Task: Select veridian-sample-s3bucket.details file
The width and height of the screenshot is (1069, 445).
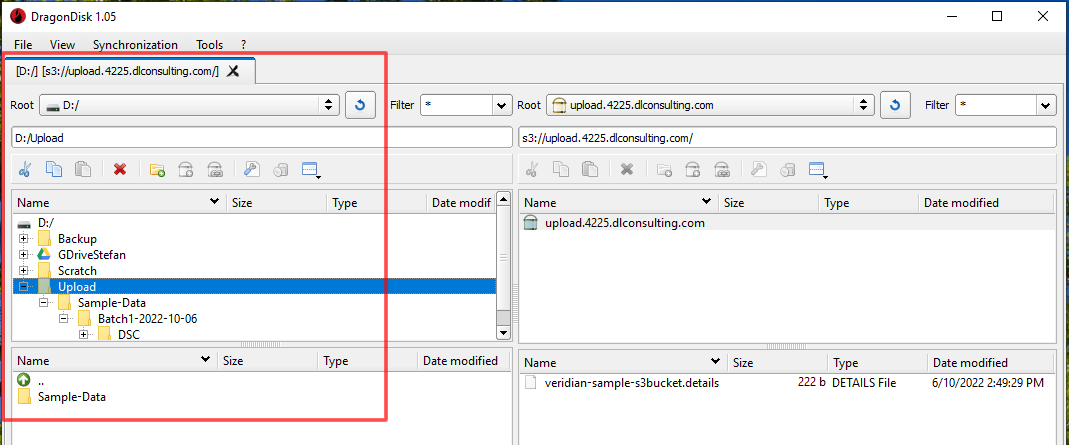Action: tap(631, 383)
